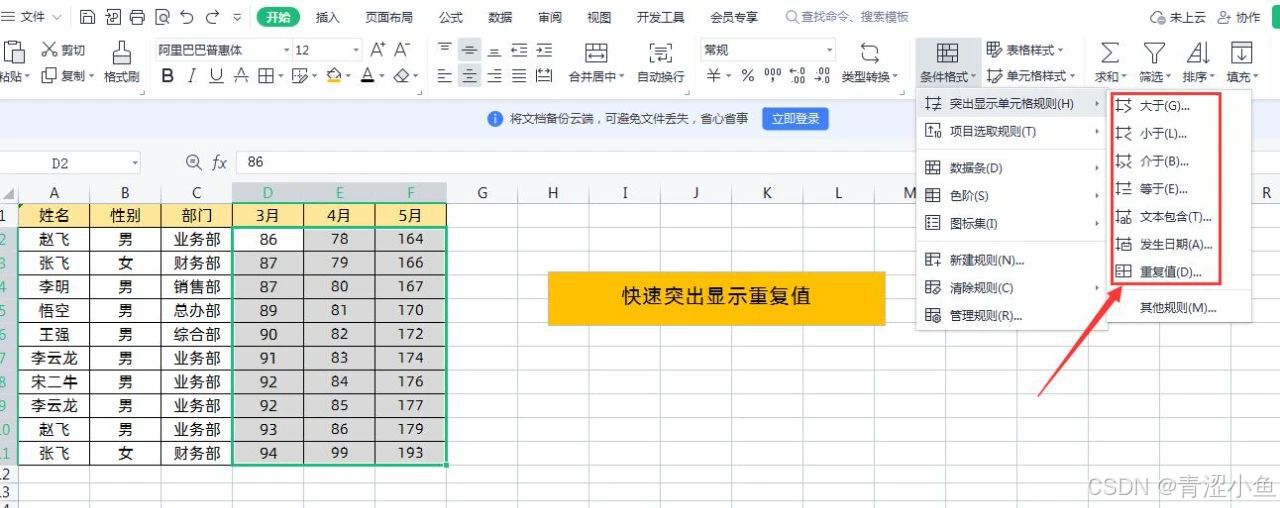Viewport: 1280px width, 508px height.
Task: Click the Format Painter (格式刷) brush
Action: [x=121, y=62]
